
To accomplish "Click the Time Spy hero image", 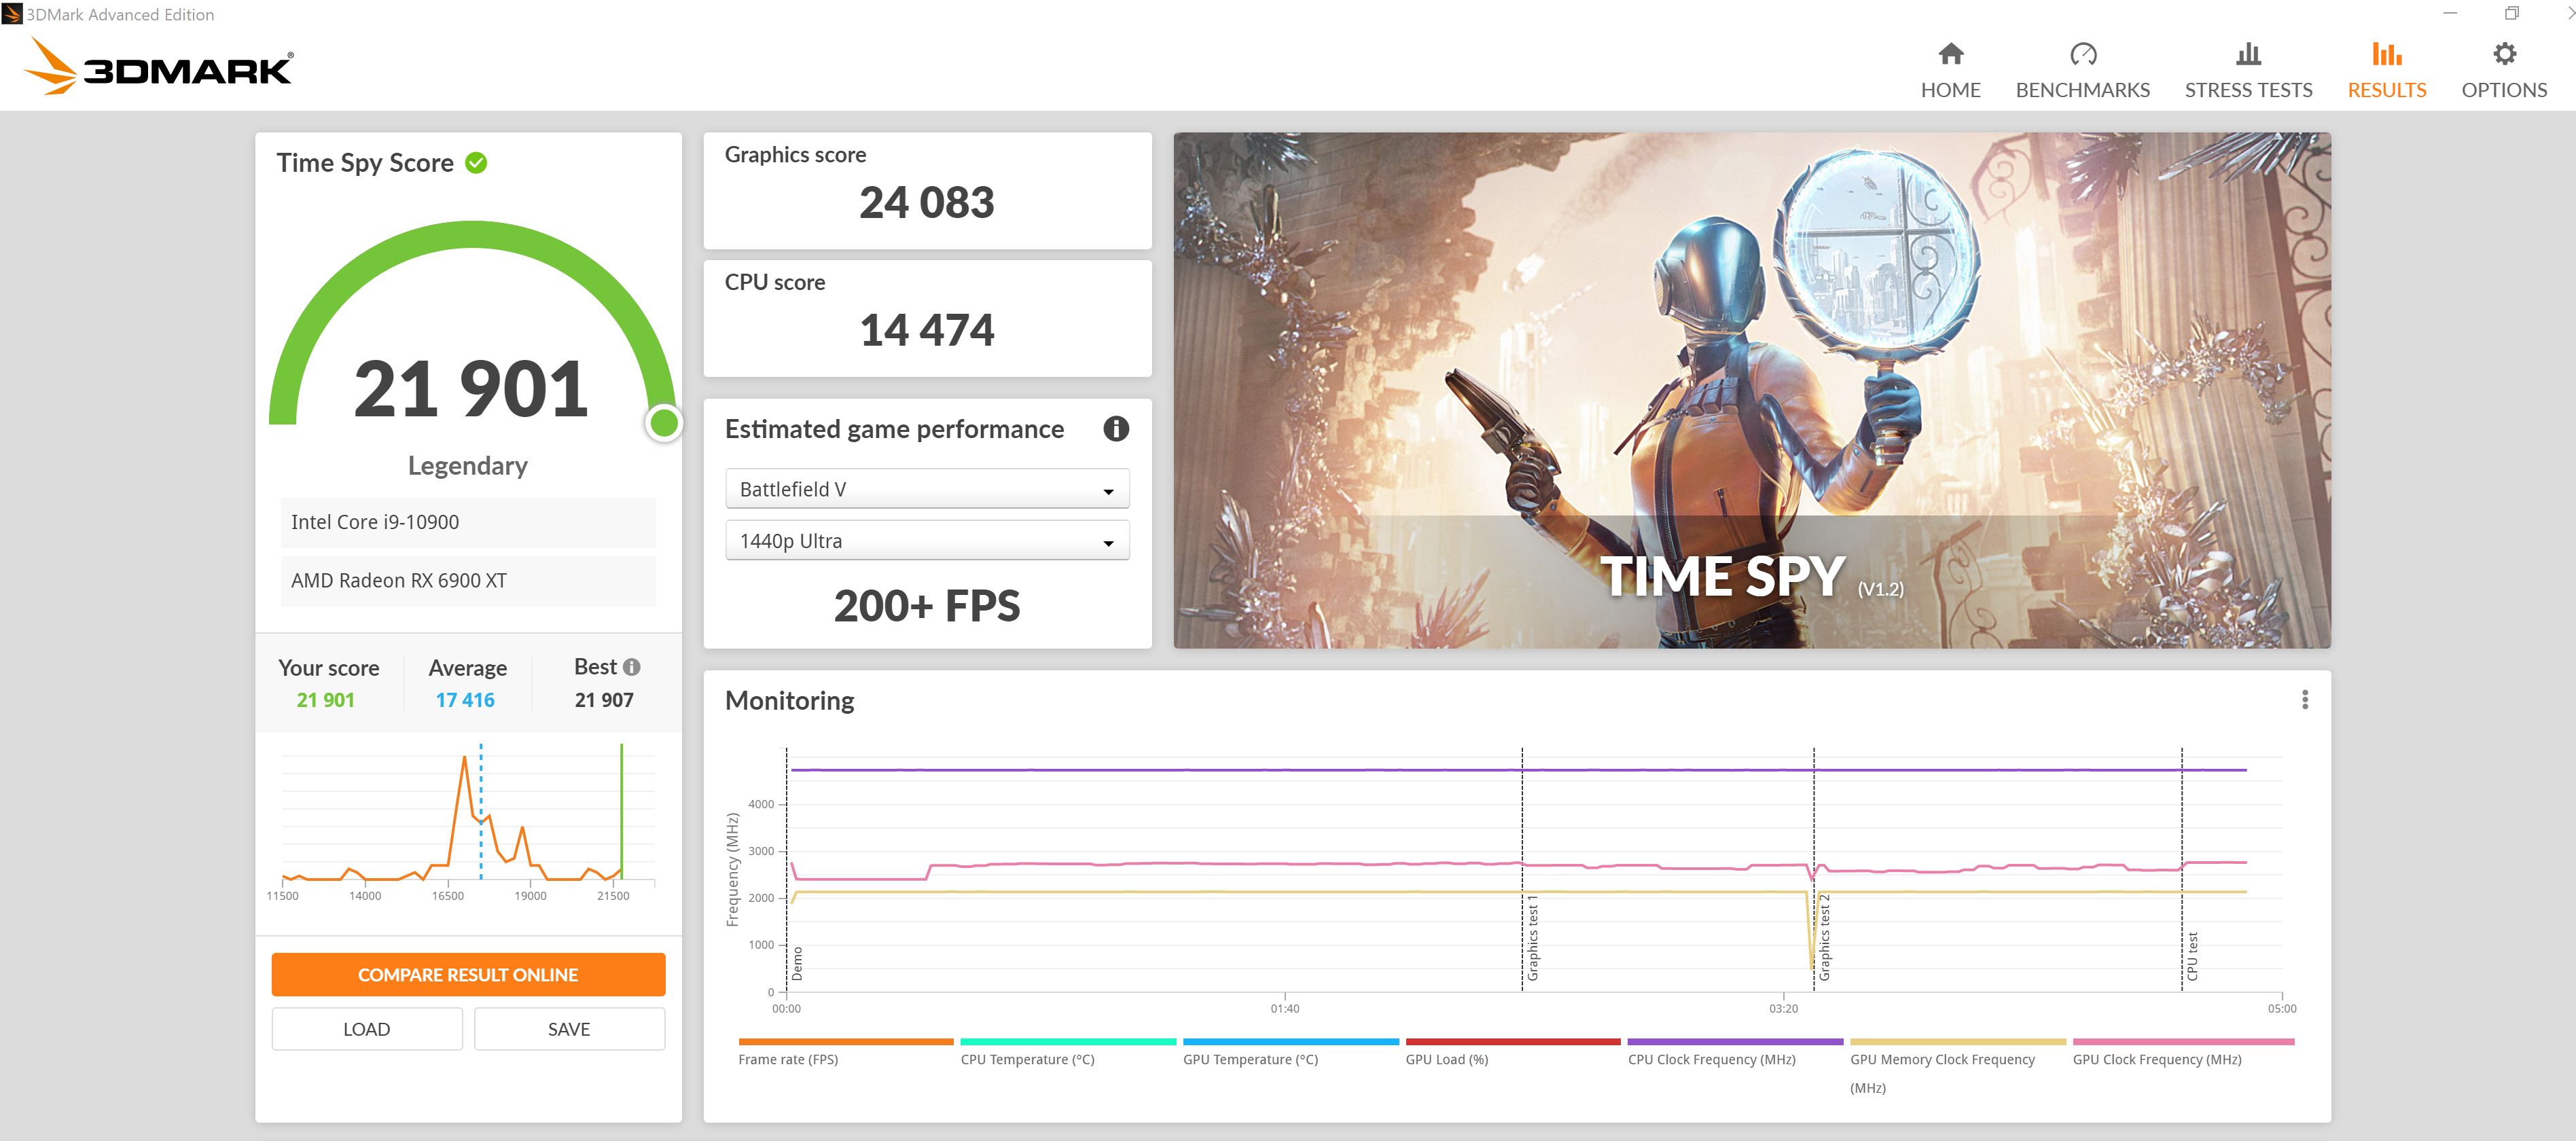I will [1751, 390].
